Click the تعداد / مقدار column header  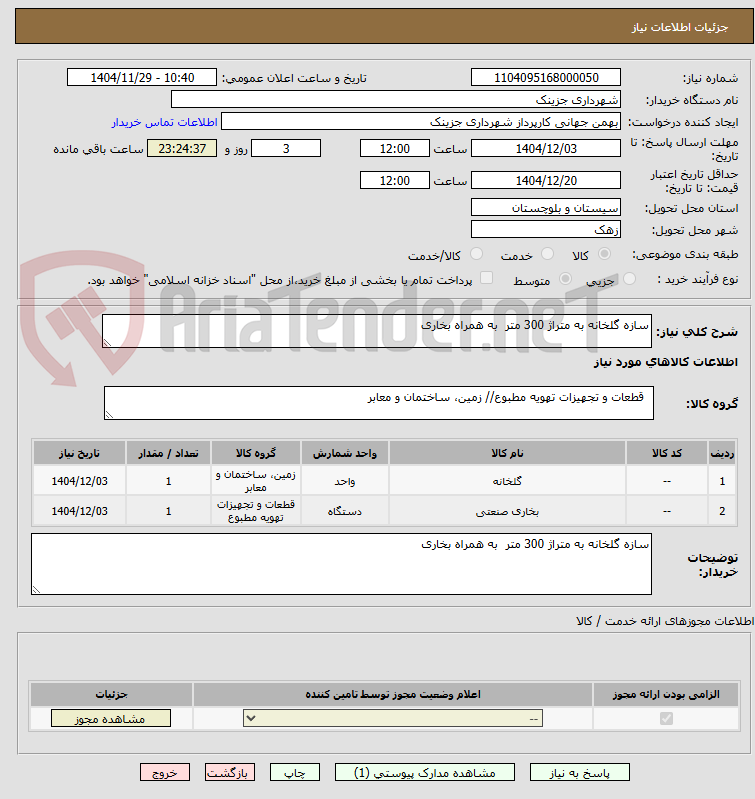169,453
